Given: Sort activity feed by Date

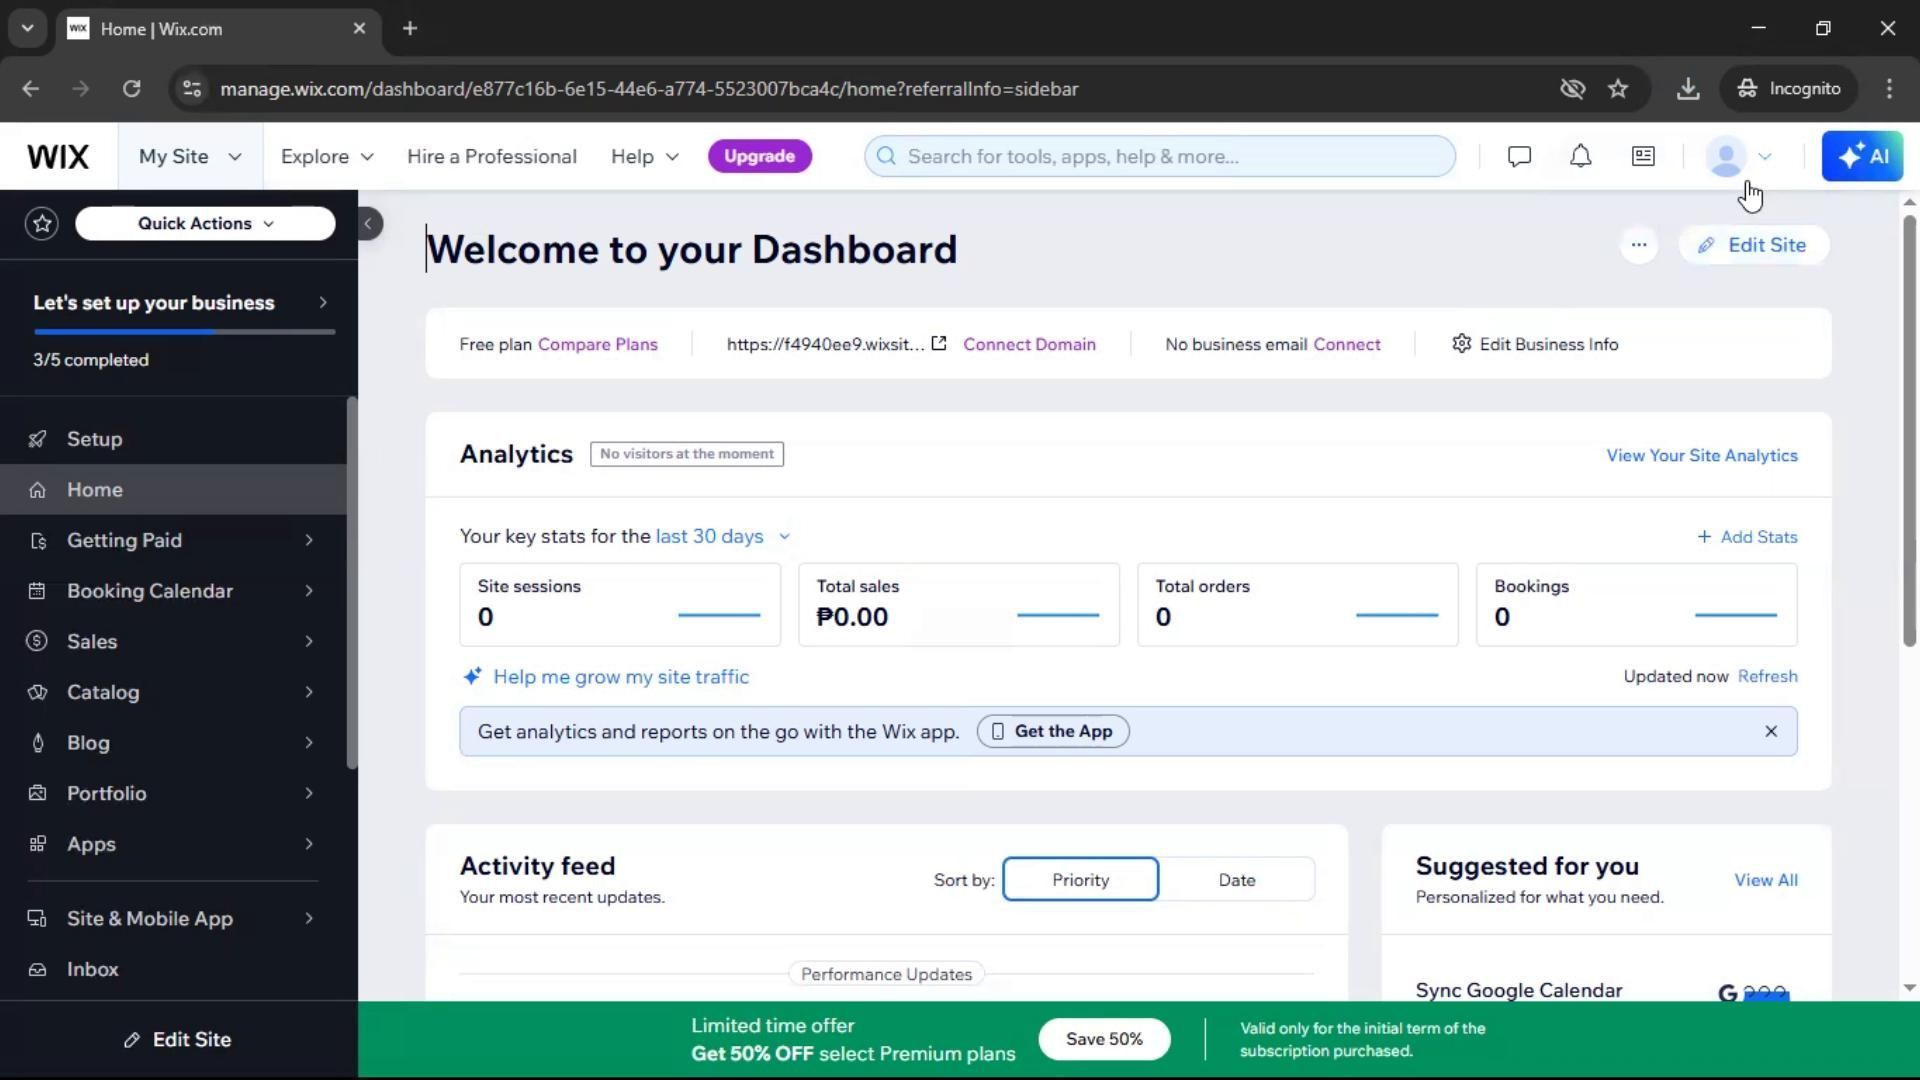Looking at the screenshot, I should click(x=1236, y=880).
